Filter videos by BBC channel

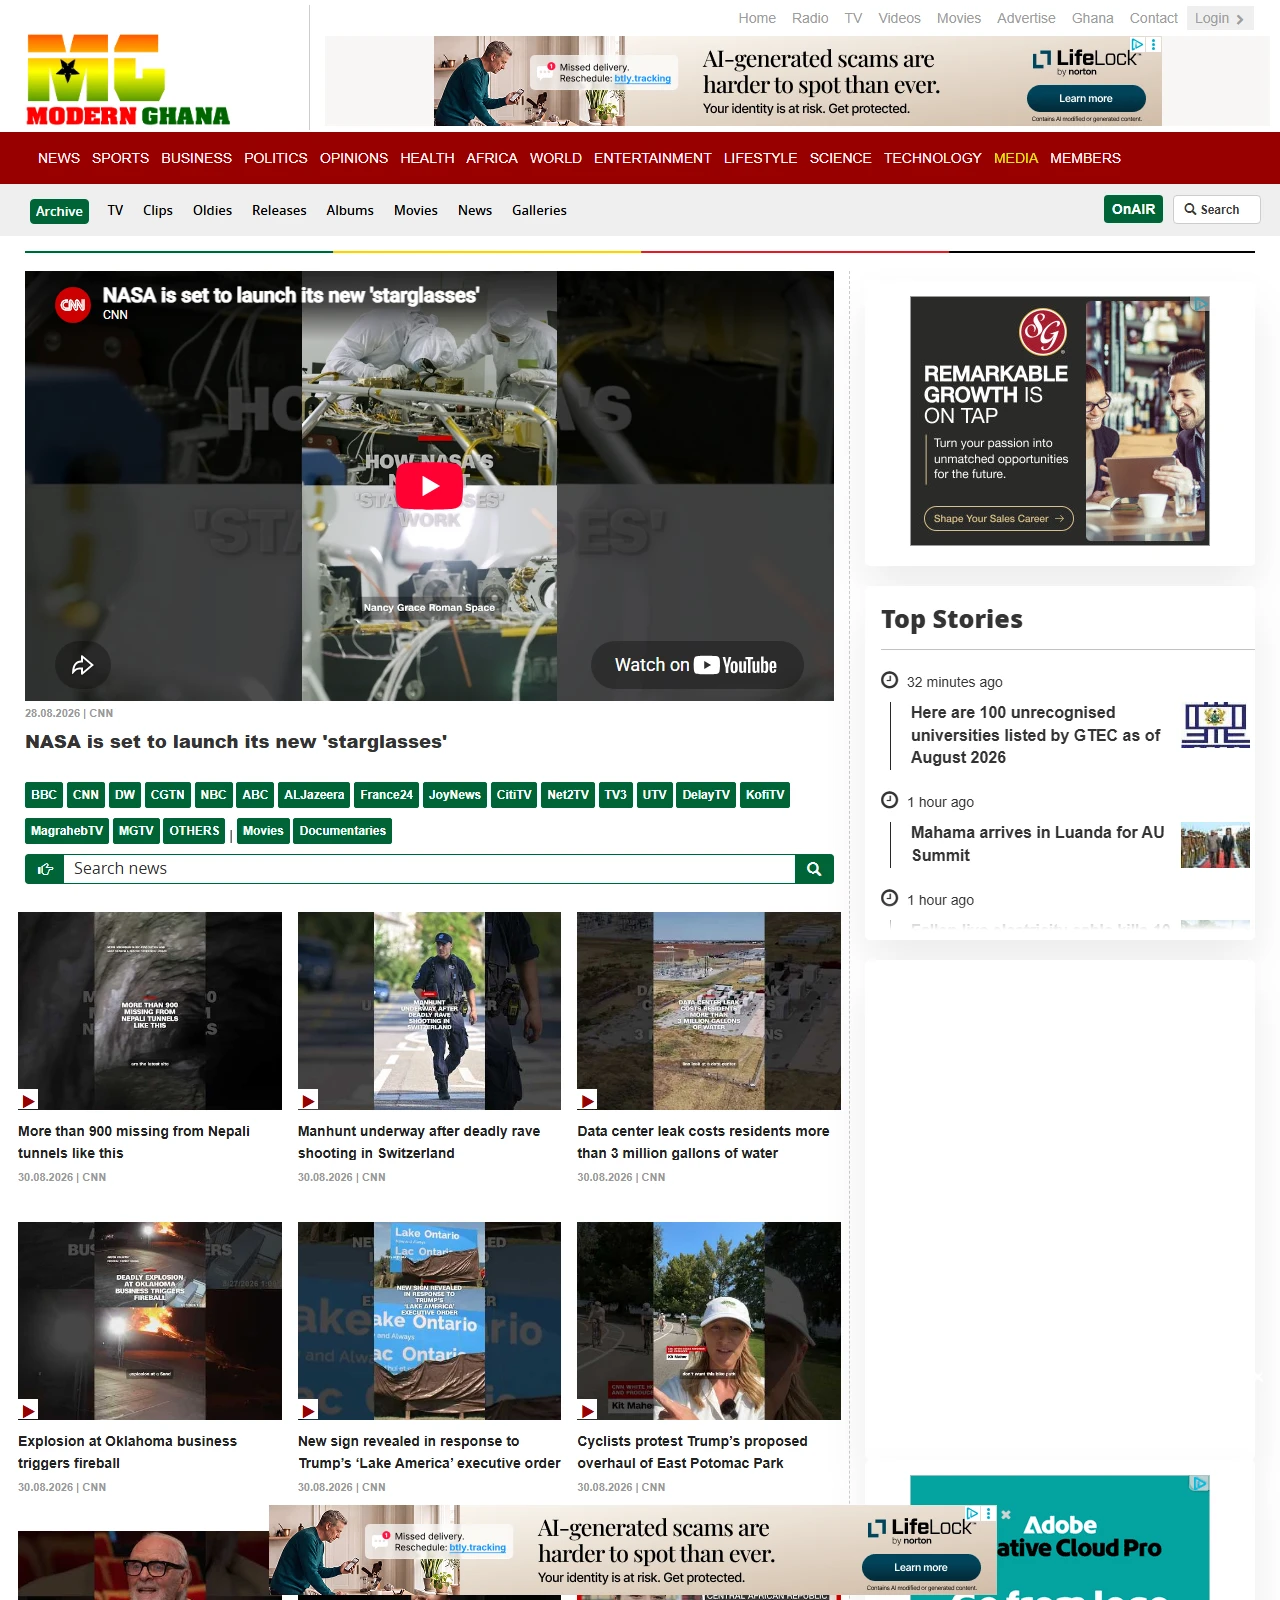pyautogui.click(x=44, y=795)
